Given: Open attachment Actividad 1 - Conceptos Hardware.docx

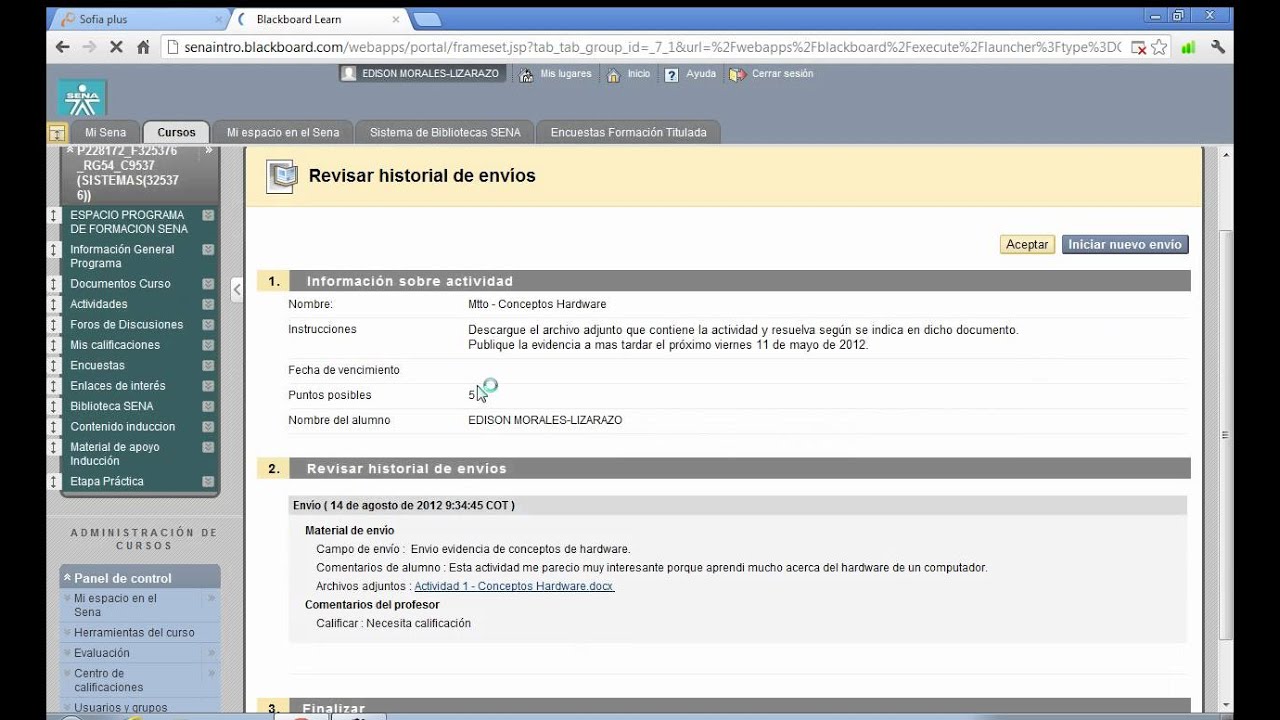Looking at the screenshot, I should [514, 586].
